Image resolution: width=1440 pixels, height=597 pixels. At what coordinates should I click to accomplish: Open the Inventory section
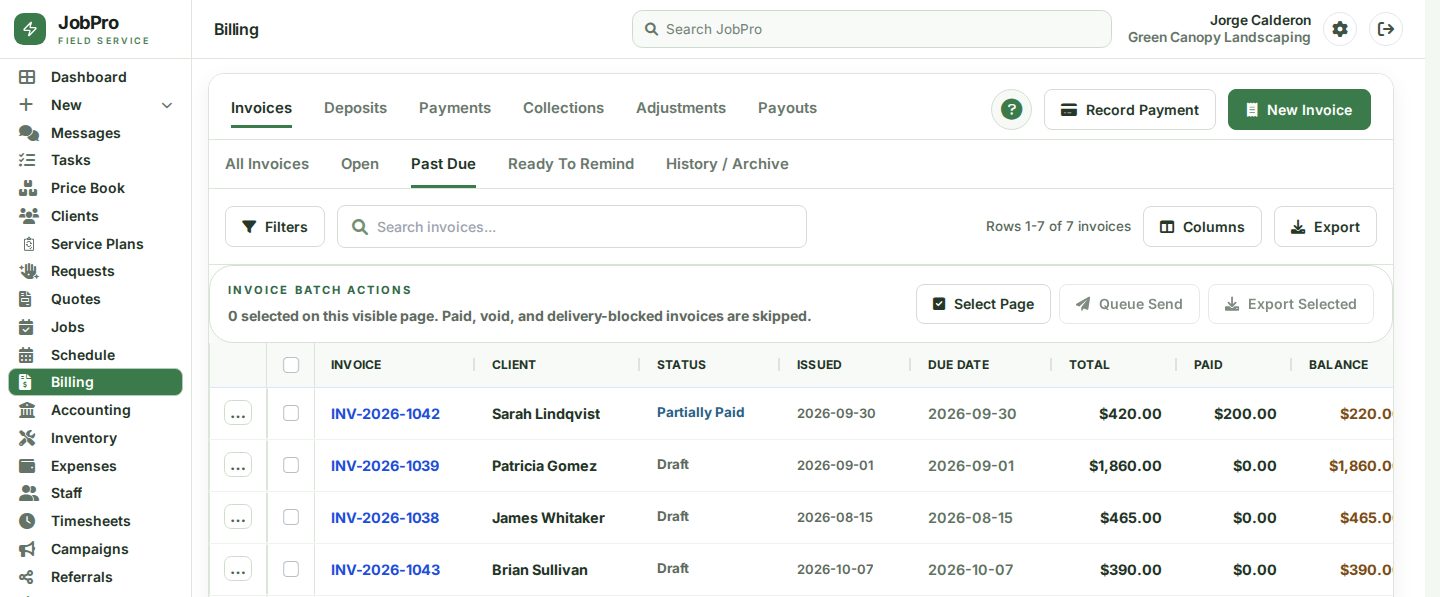coord(96,438)
